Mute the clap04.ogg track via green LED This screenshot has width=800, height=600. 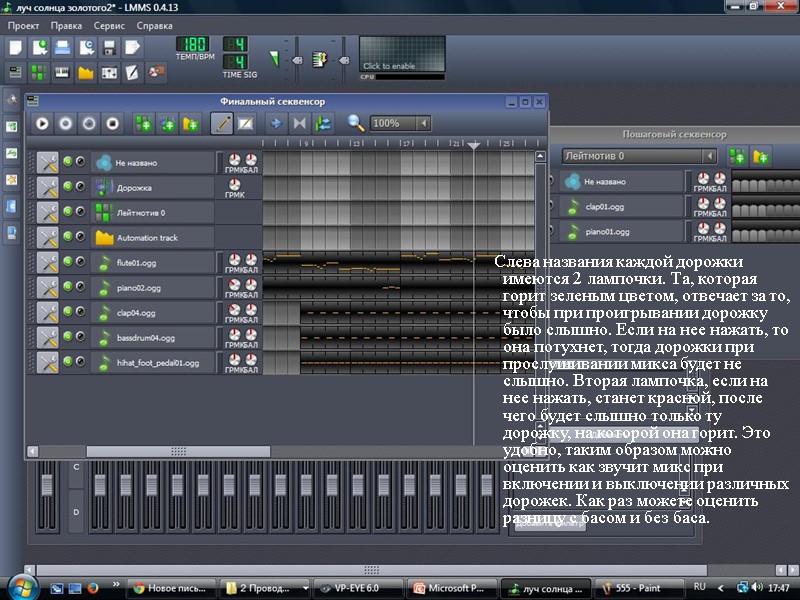[x=68, y=312]
